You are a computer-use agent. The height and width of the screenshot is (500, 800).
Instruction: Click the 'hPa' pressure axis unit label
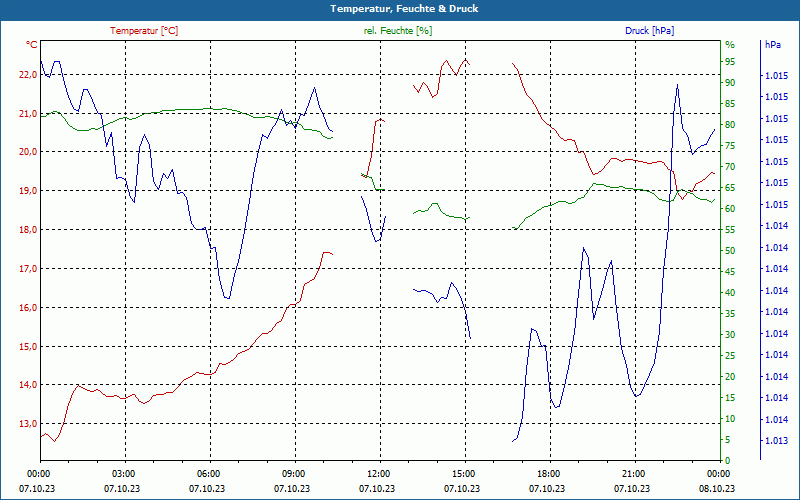(772, 45)
